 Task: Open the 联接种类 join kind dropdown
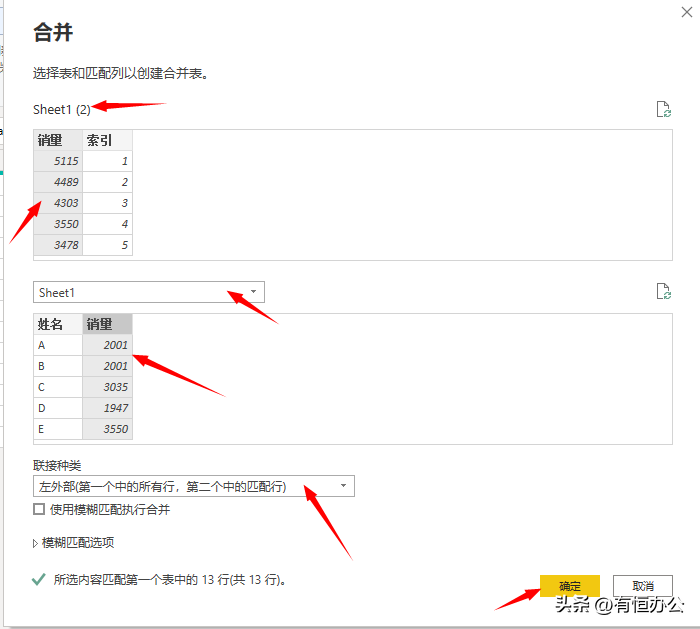pyautogui.click(x=194, y=486)
